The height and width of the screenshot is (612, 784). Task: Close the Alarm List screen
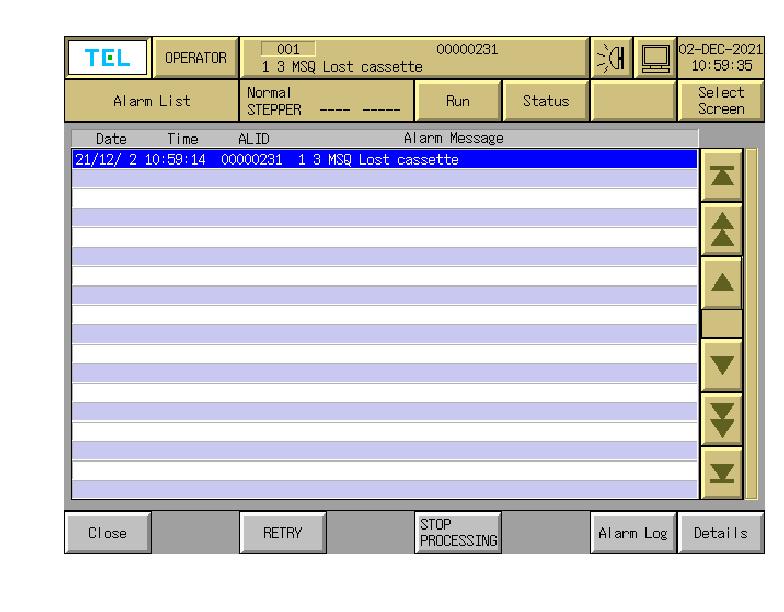point(107,533)
